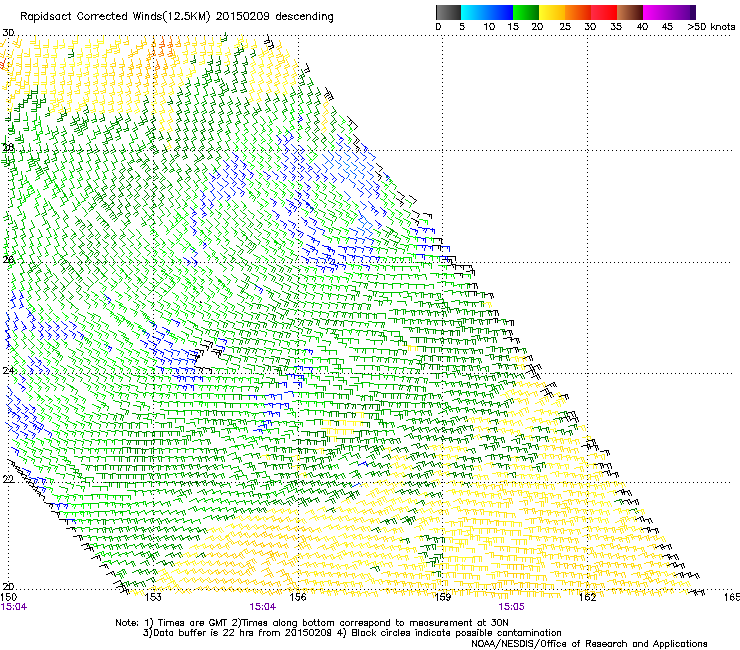Click the longitude label '162'

587,597
